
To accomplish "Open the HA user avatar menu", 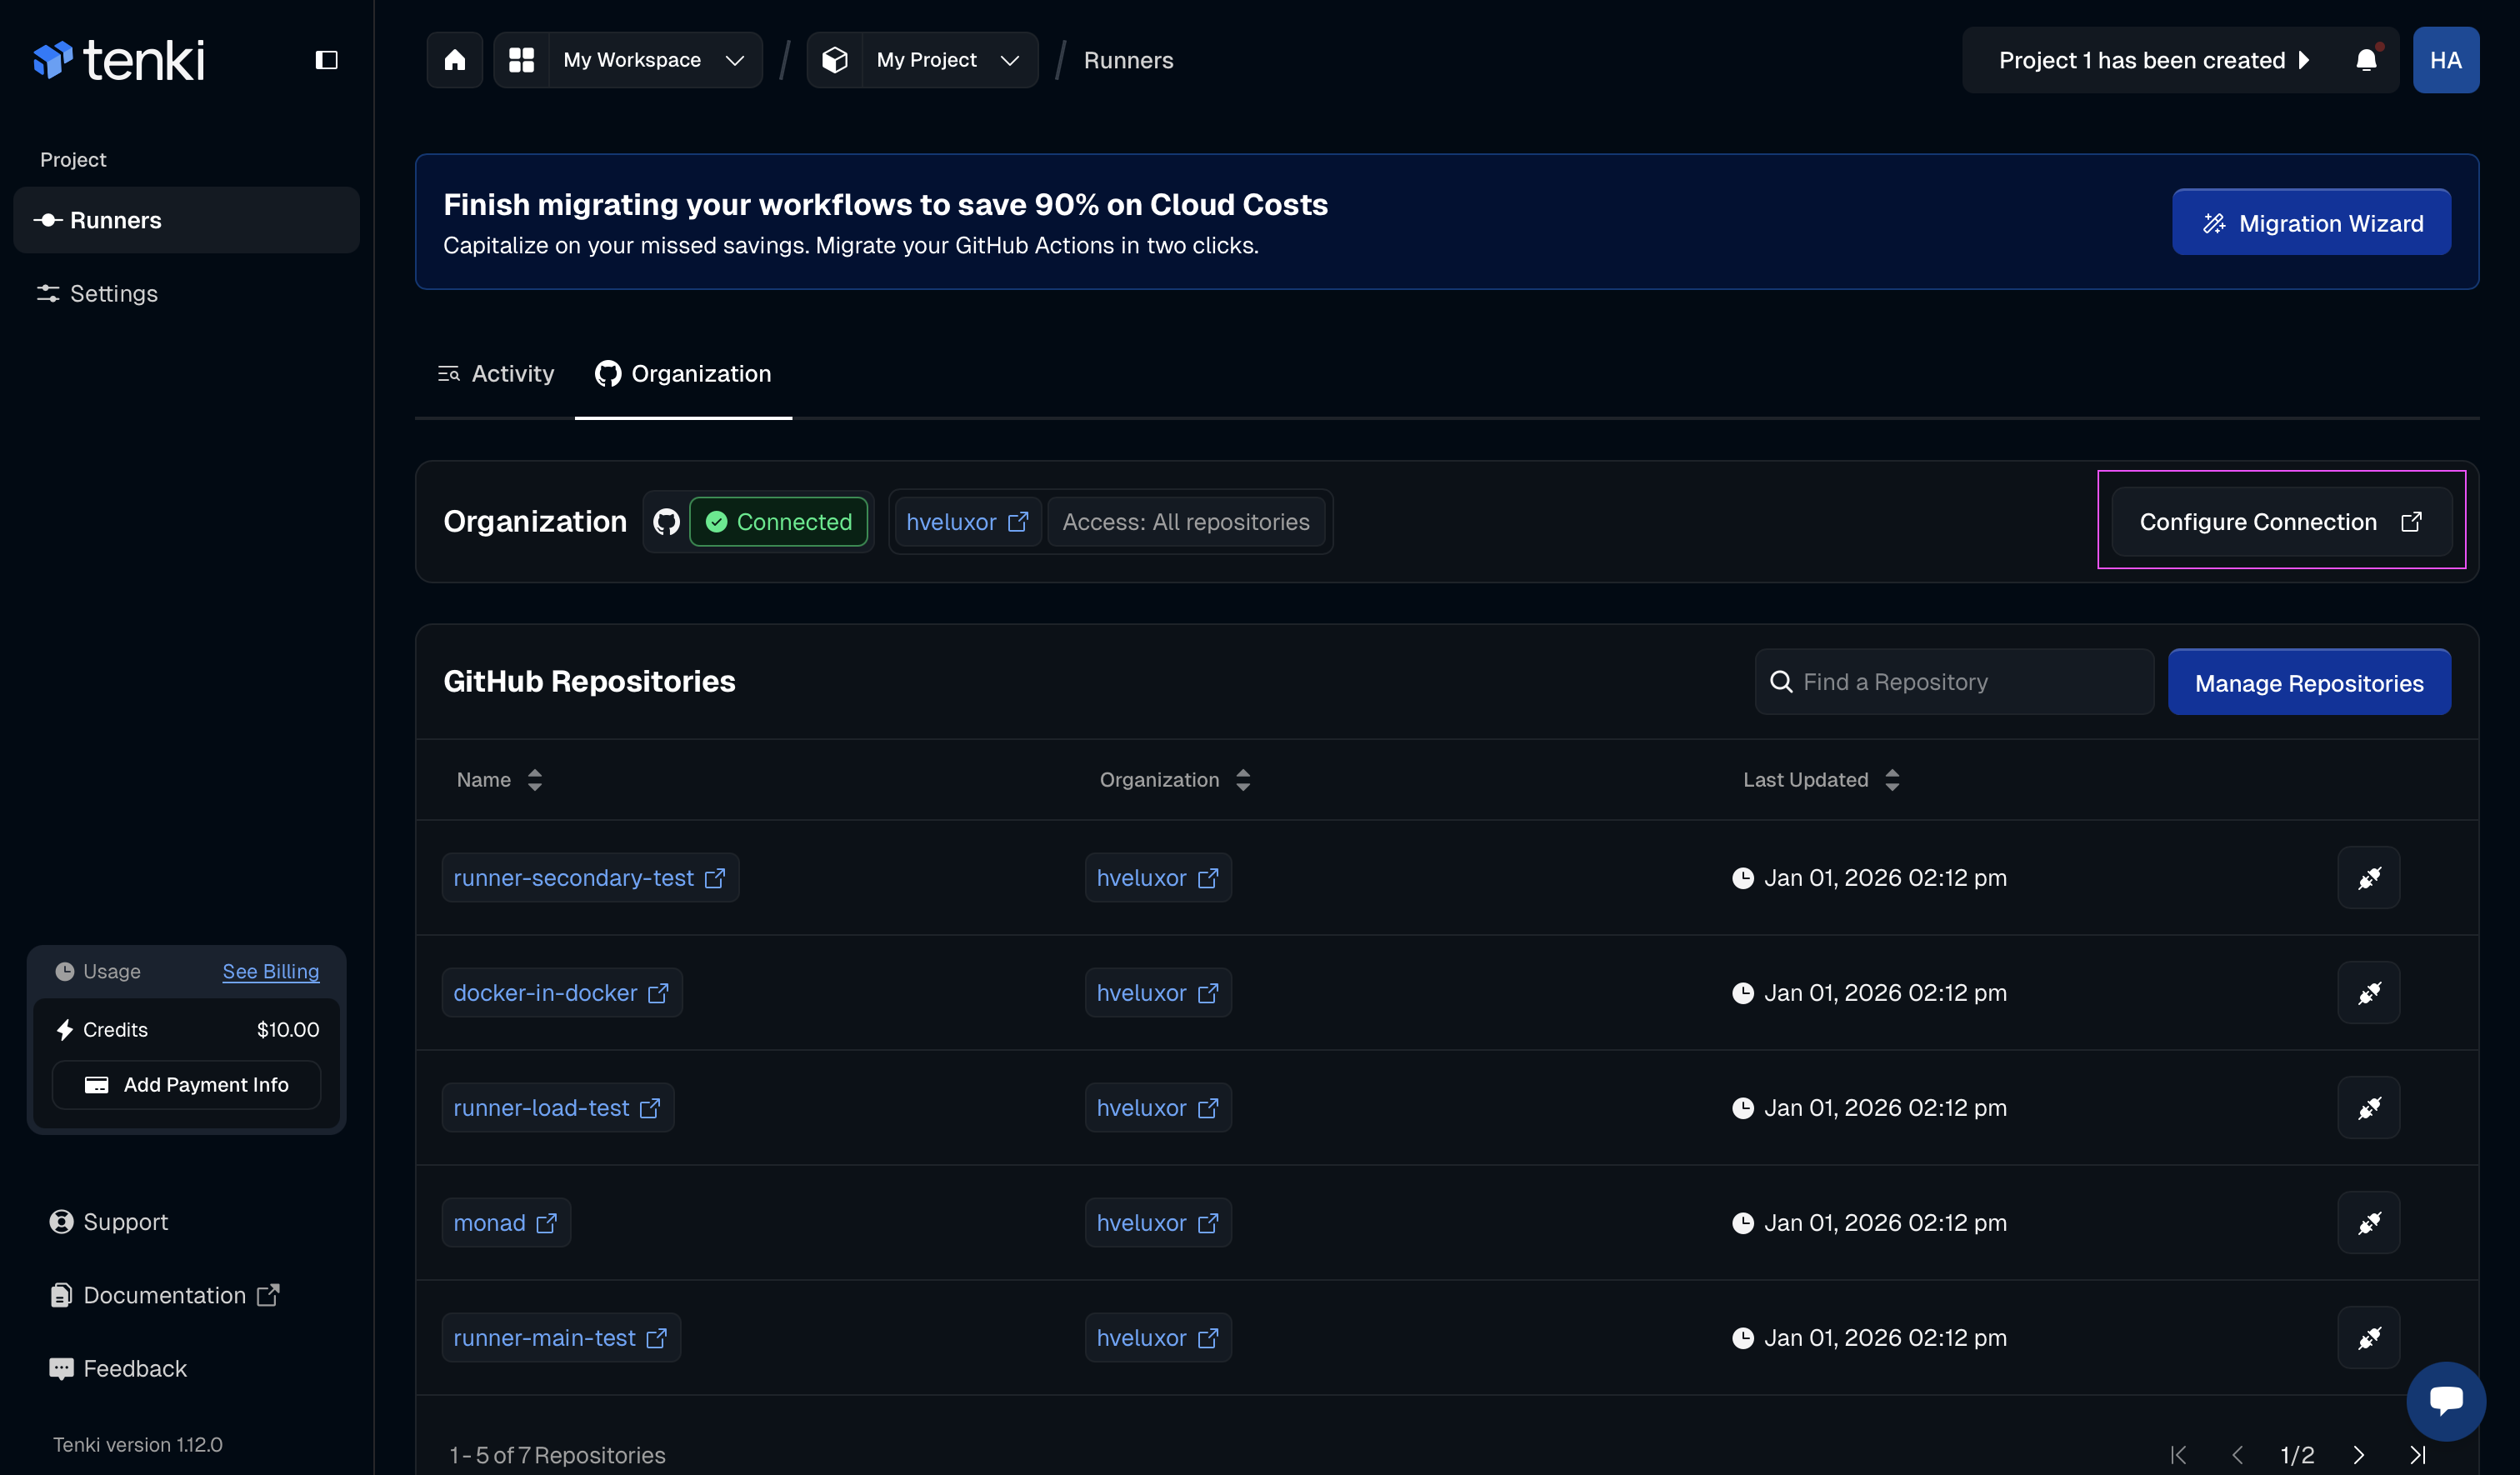I will [2445, 60].
